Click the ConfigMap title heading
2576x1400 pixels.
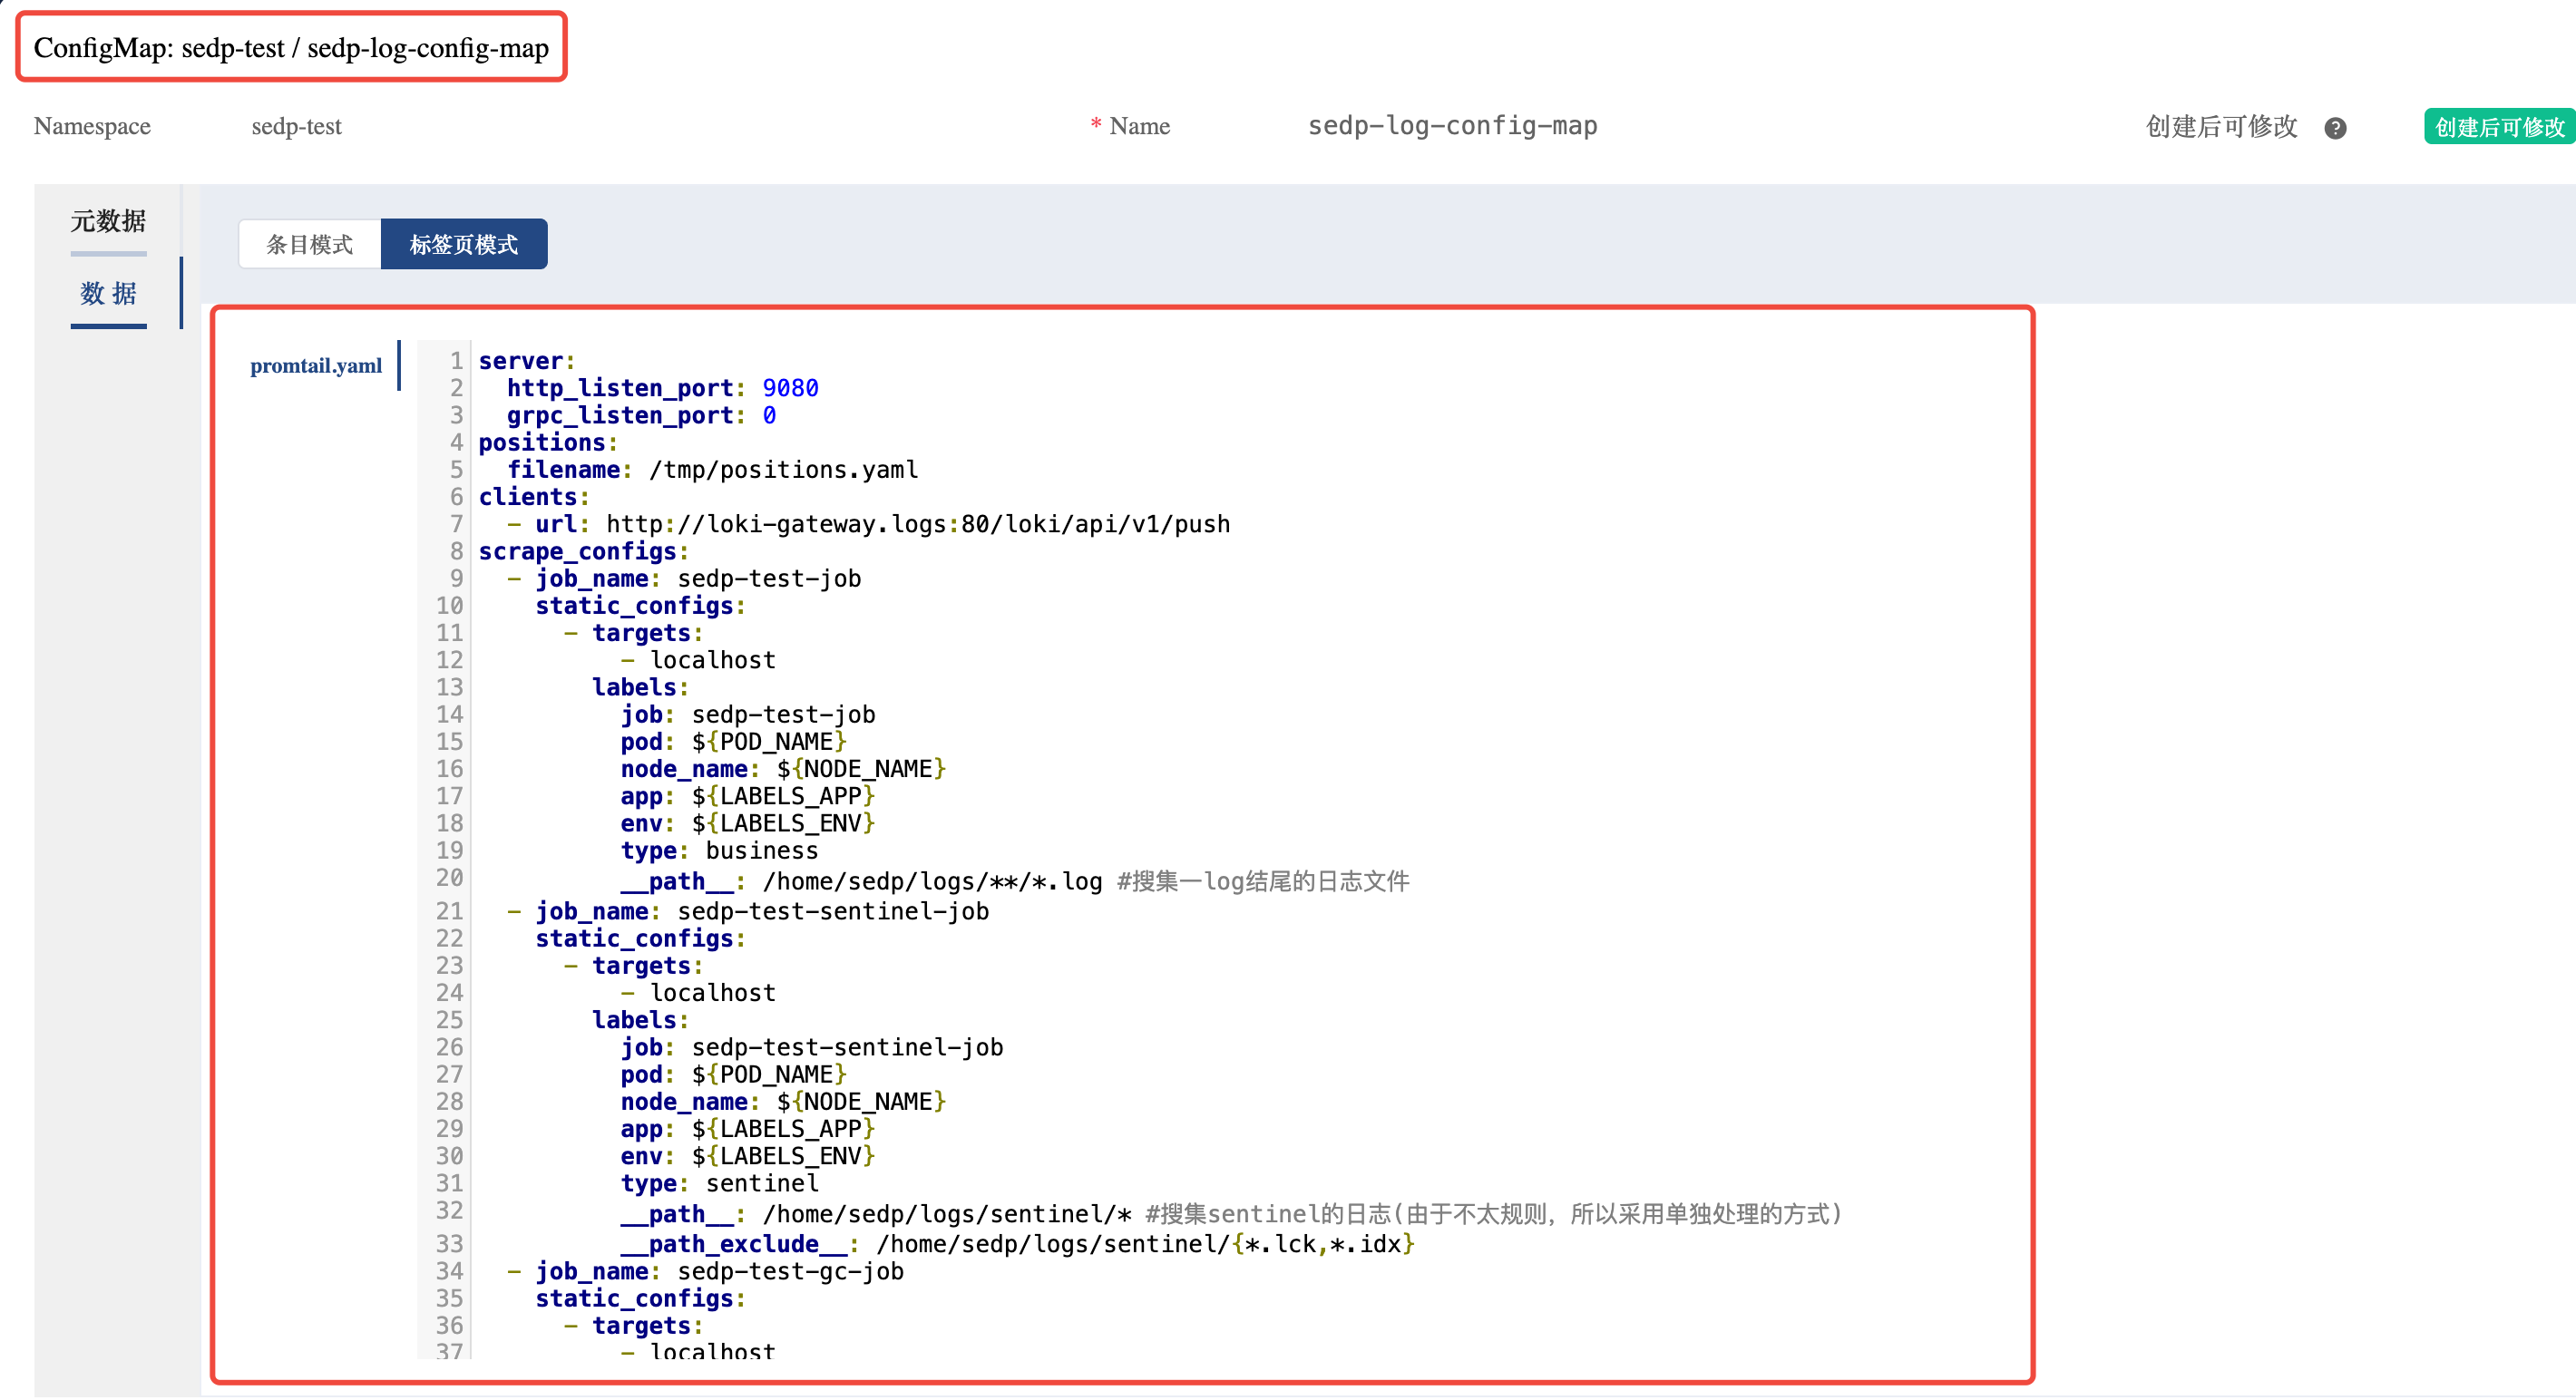[291, 48]
